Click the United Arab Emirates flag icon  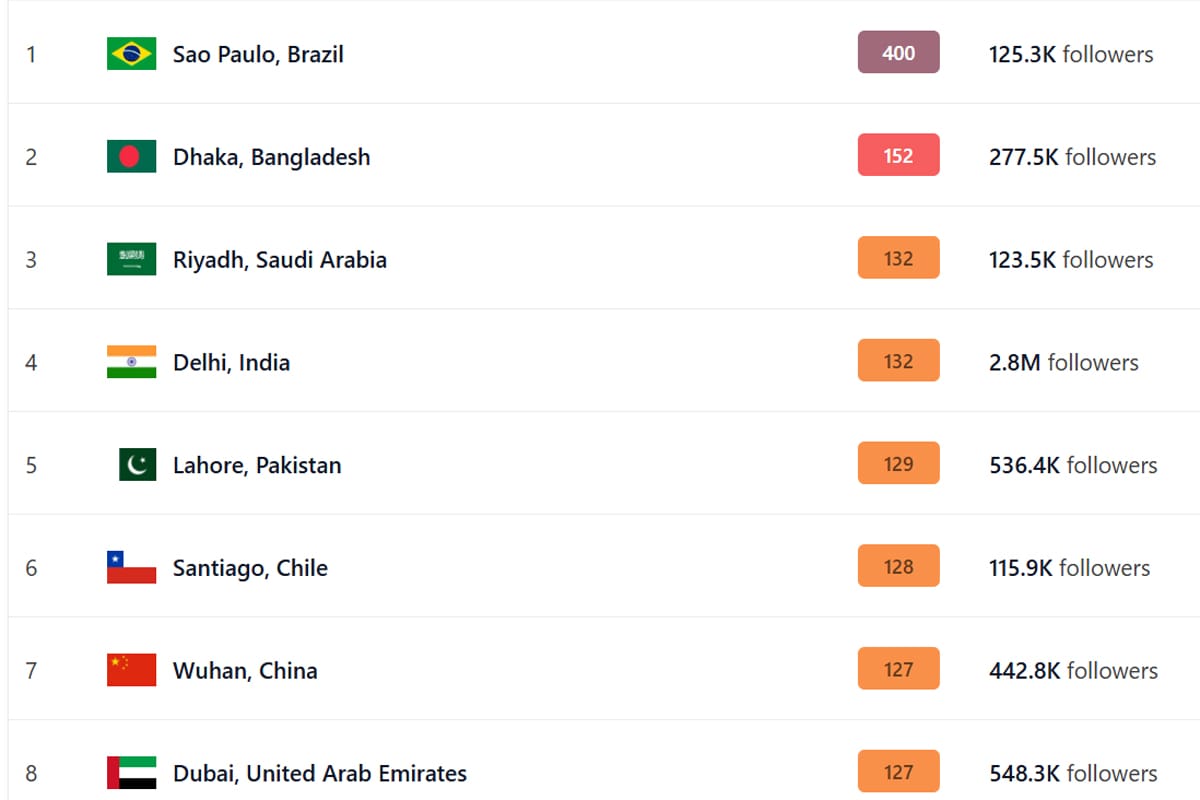[131, 773]
